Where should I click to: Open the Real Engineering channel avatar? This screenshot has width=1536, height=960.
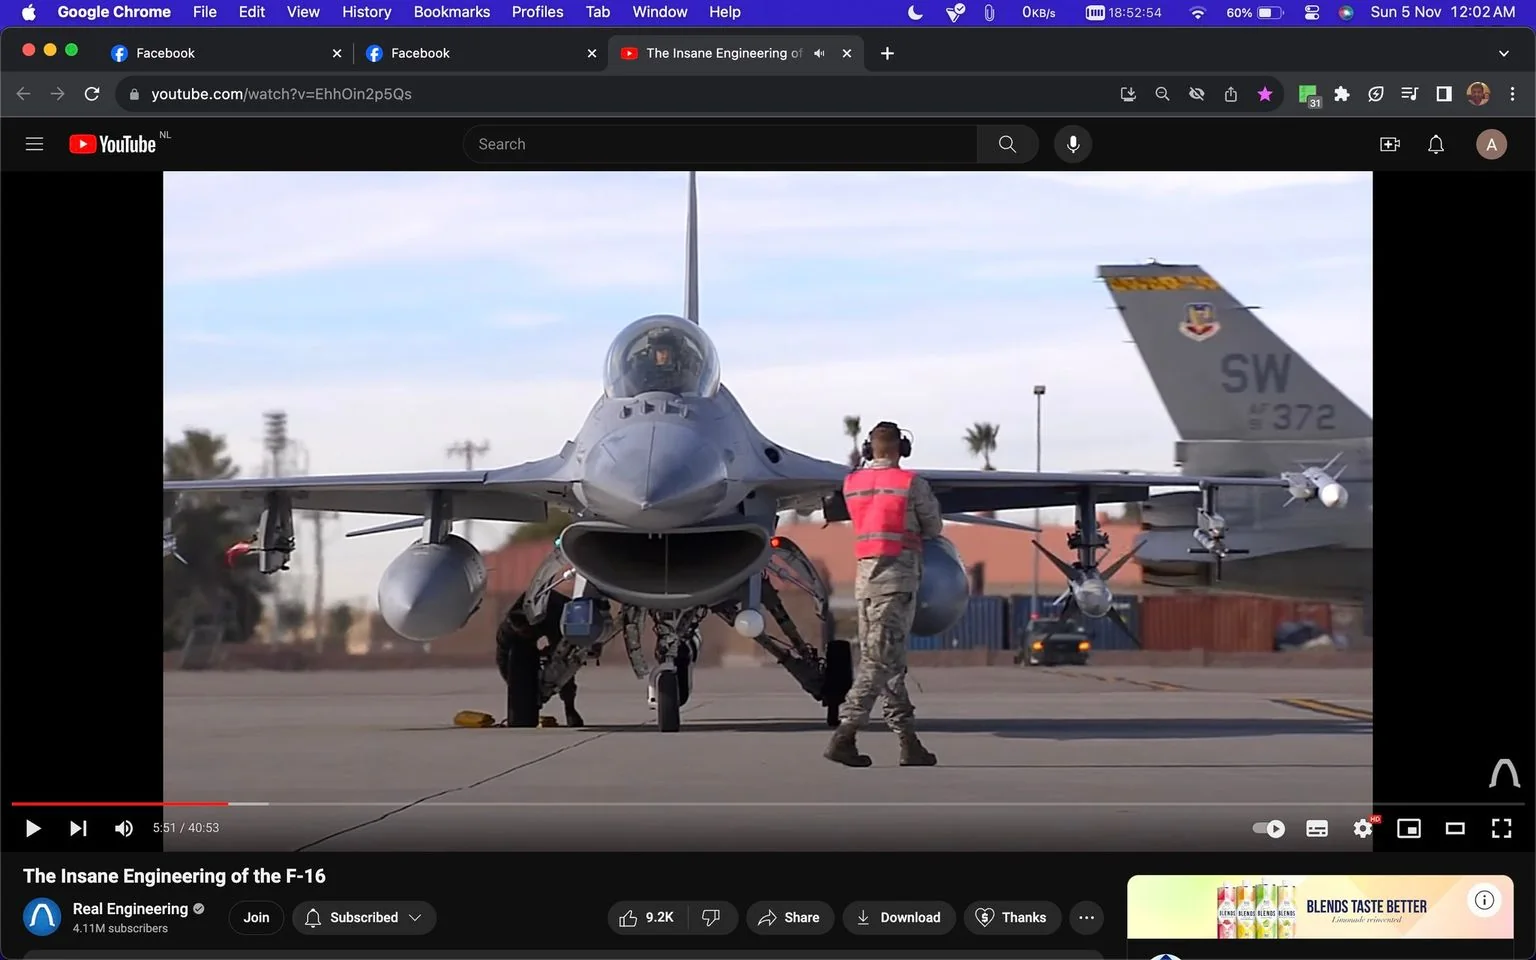click(x=42, y=917)
